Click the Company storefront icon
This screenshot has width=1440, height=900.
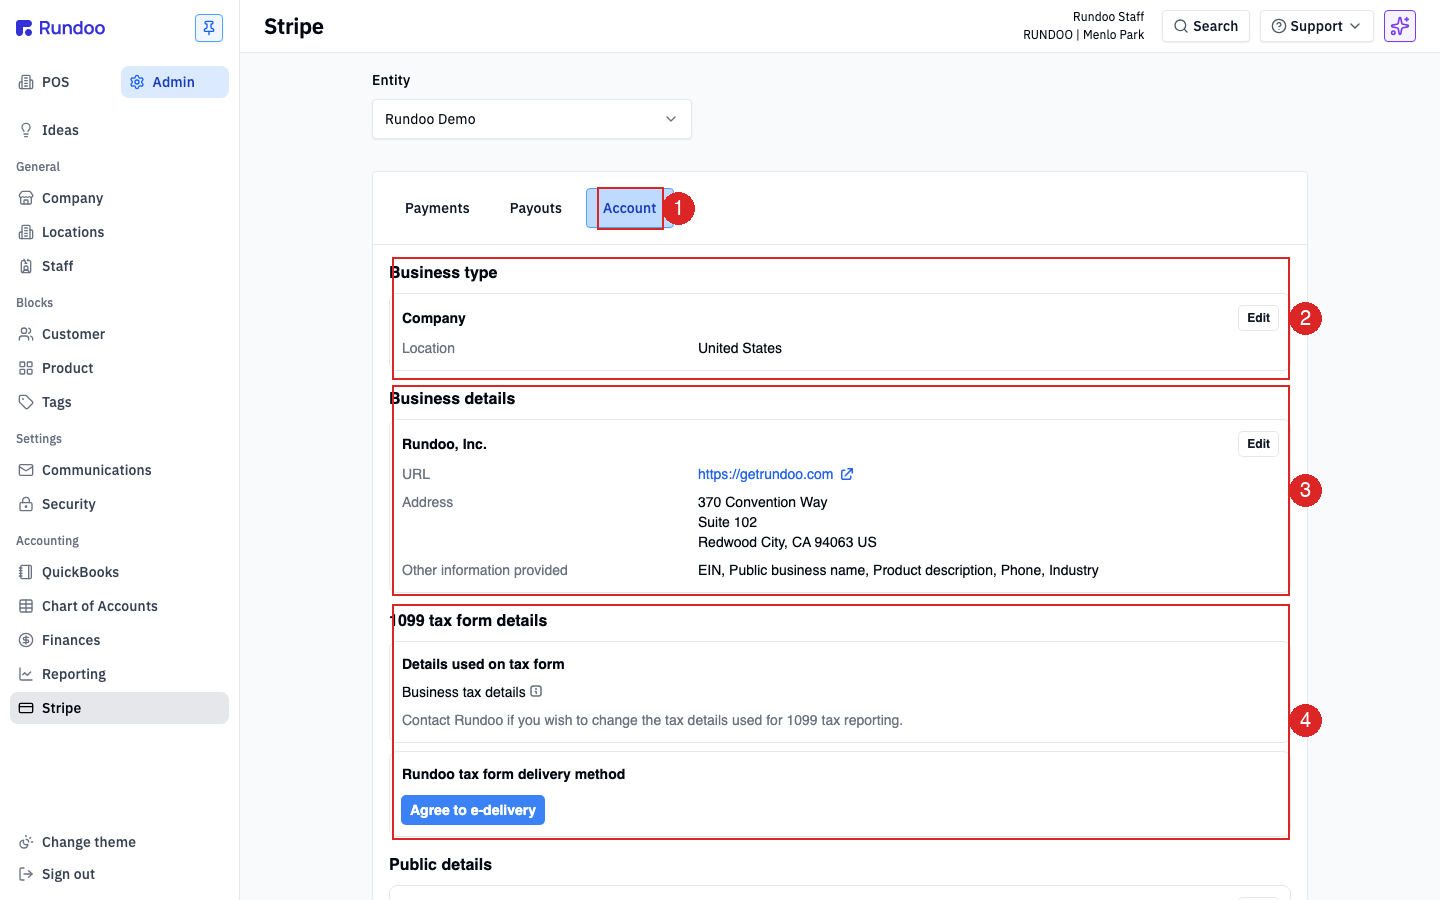click(x=26, y=198)
